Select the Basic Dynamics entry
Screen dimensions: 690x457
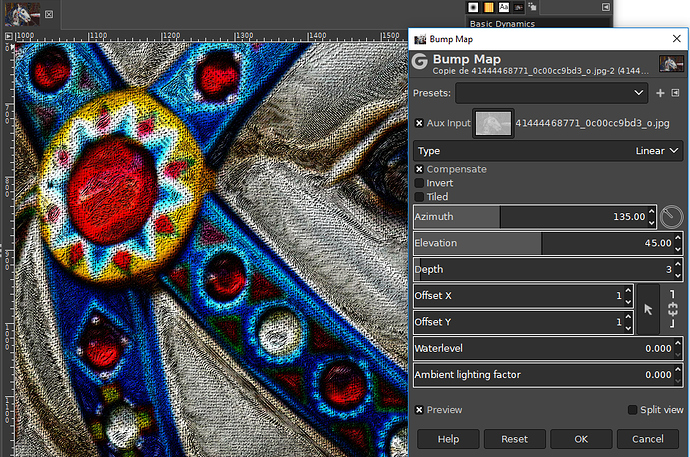(503, 24)
